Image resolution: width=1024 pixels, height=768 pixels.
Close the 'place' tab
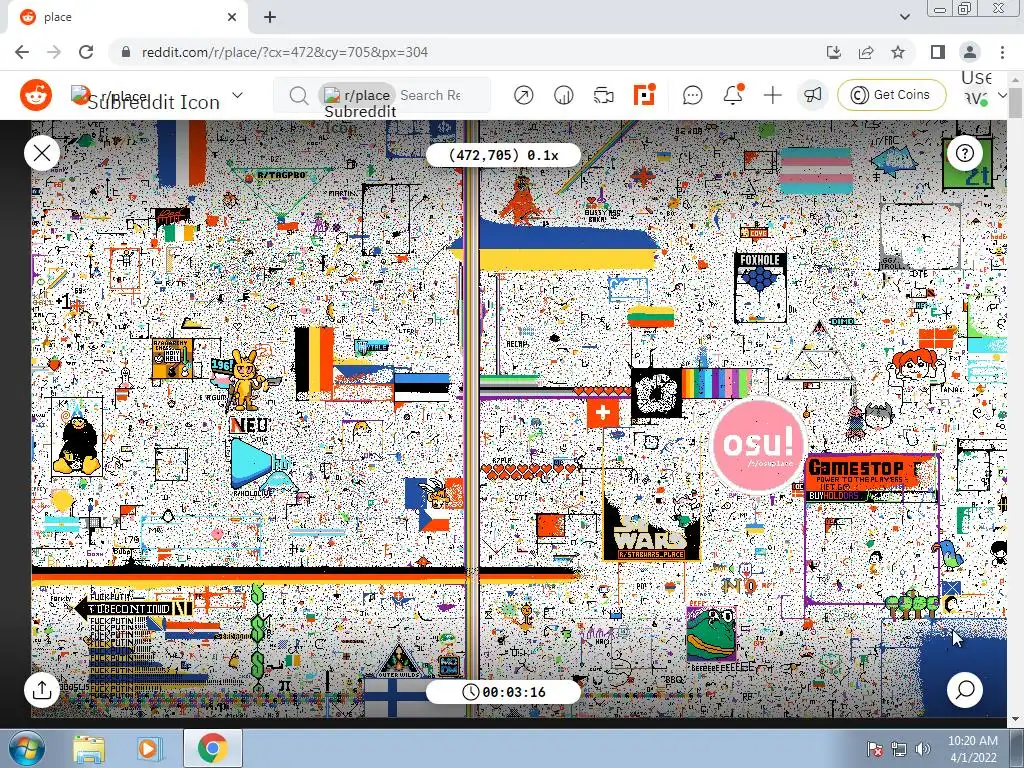[232, 17]
